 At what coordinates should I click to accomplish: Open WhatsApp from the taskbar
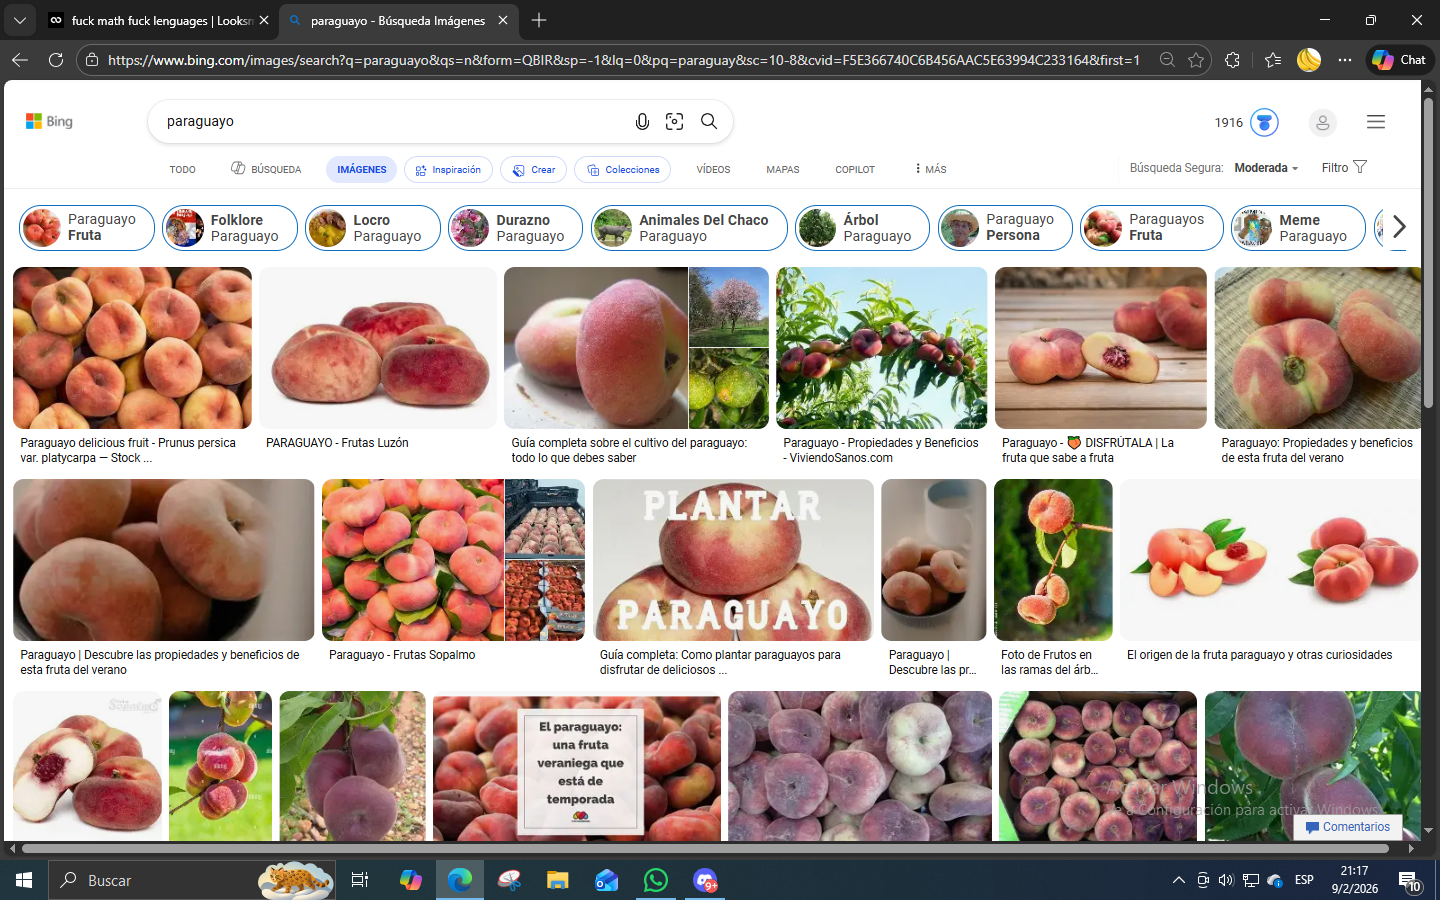656,880
